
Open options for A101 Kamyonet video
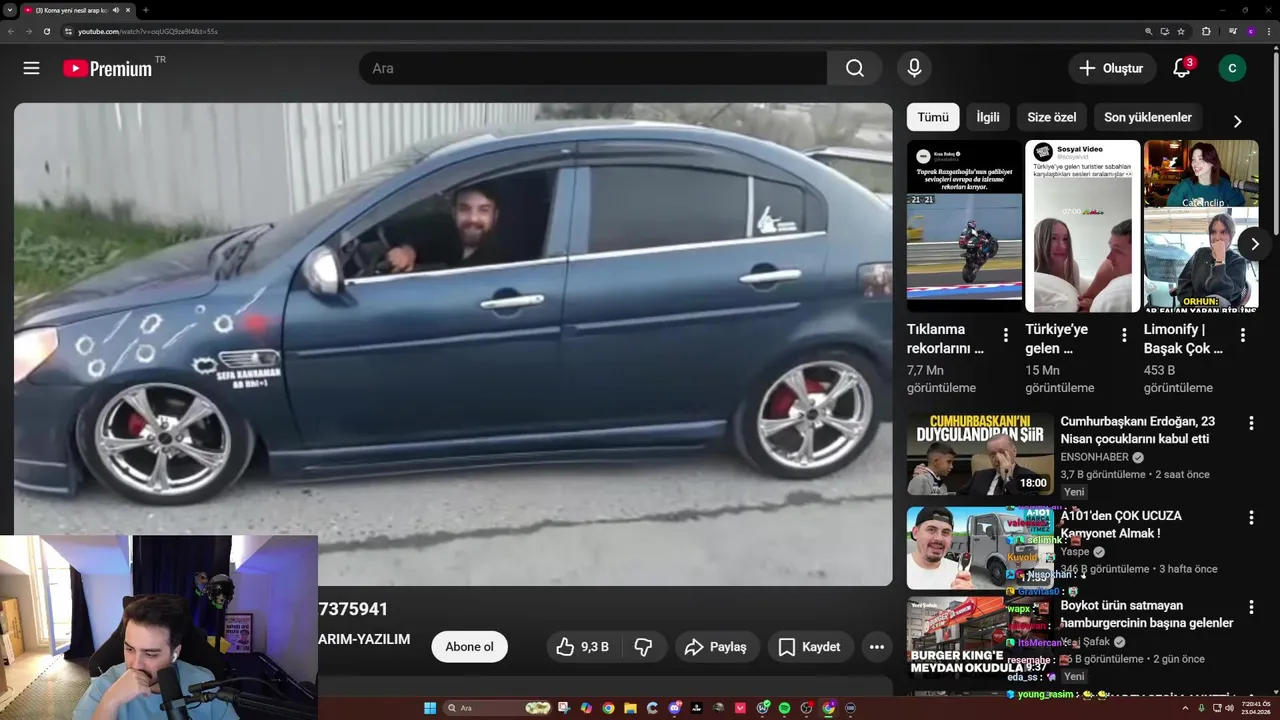pyautogui.click(x=1250, y=517)
